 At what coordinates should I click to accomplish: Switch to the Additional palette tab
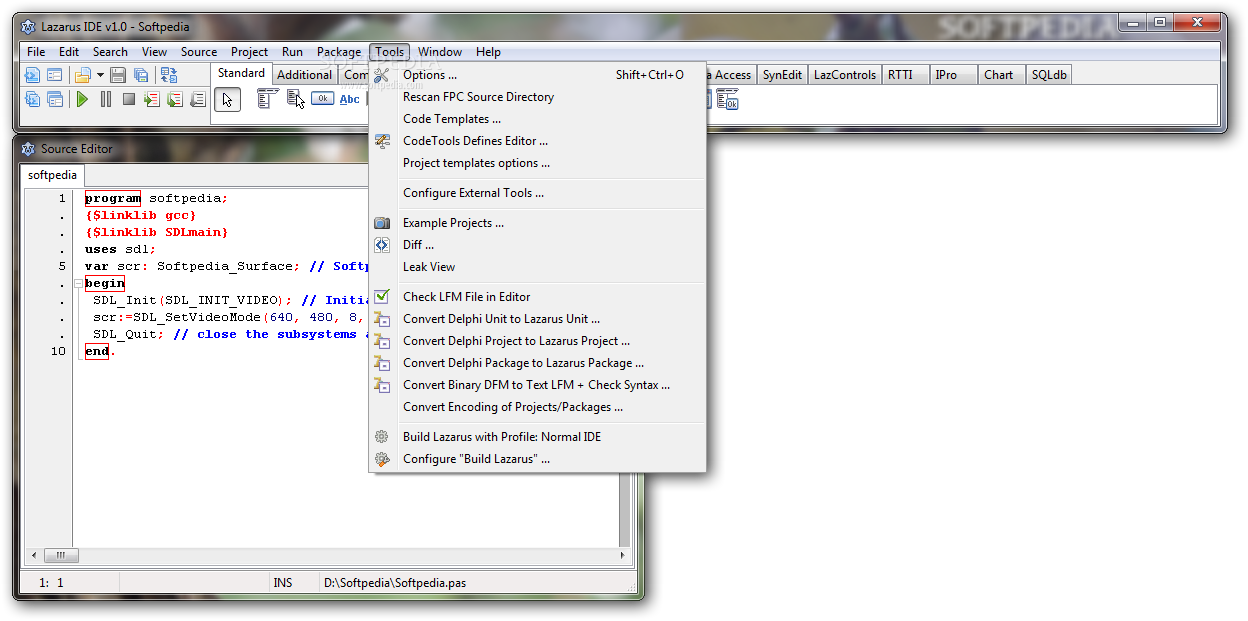pyautogui.click(x=304, y=75)
